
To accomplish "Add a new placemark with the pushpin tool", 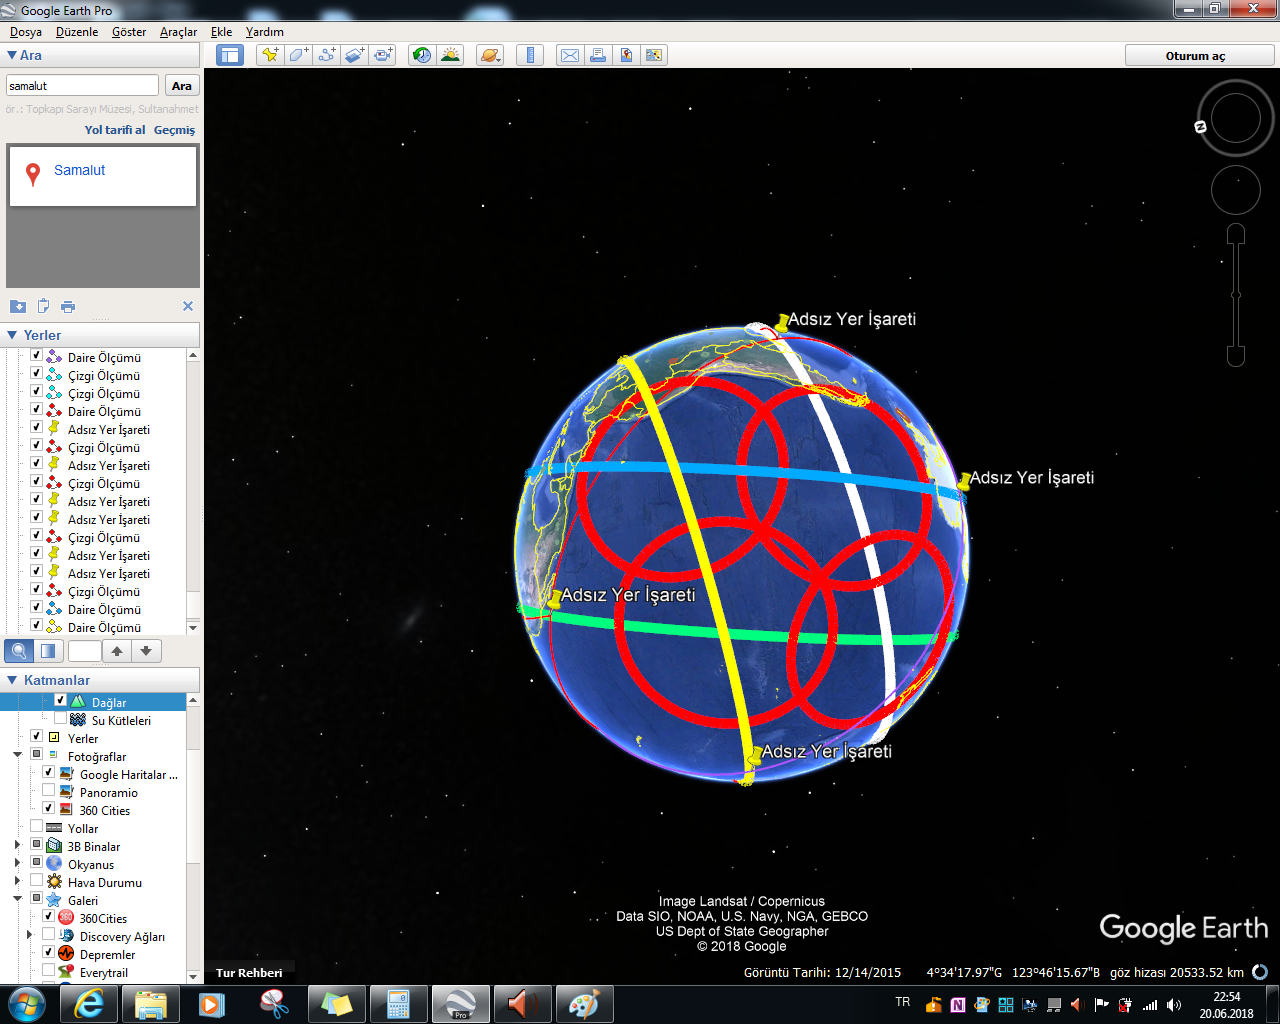I will tap(270, 55).
